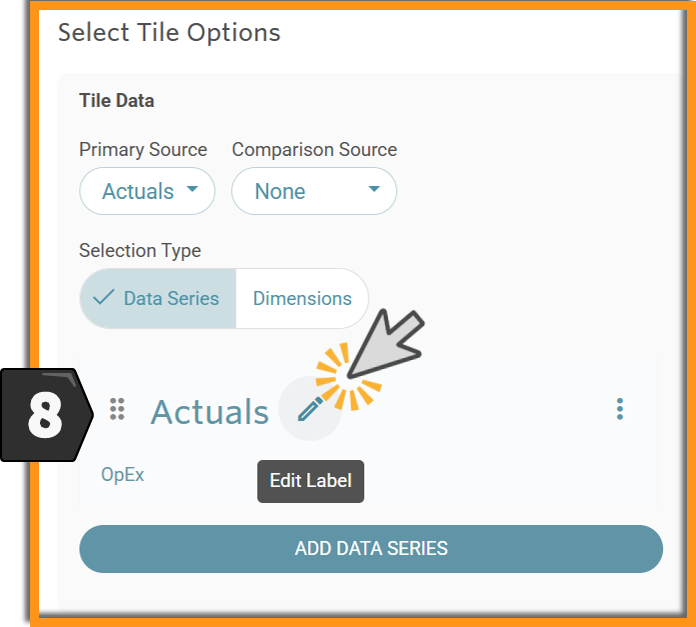Open the Comparison Source None dropdown
Screen dimensions: 696x627
pos(314,191)
